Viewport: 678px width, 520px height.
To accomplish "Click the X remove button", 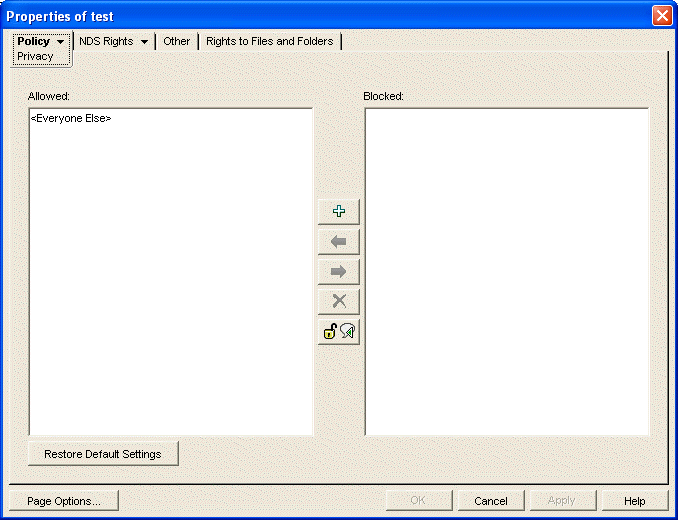I will (339, 301).
